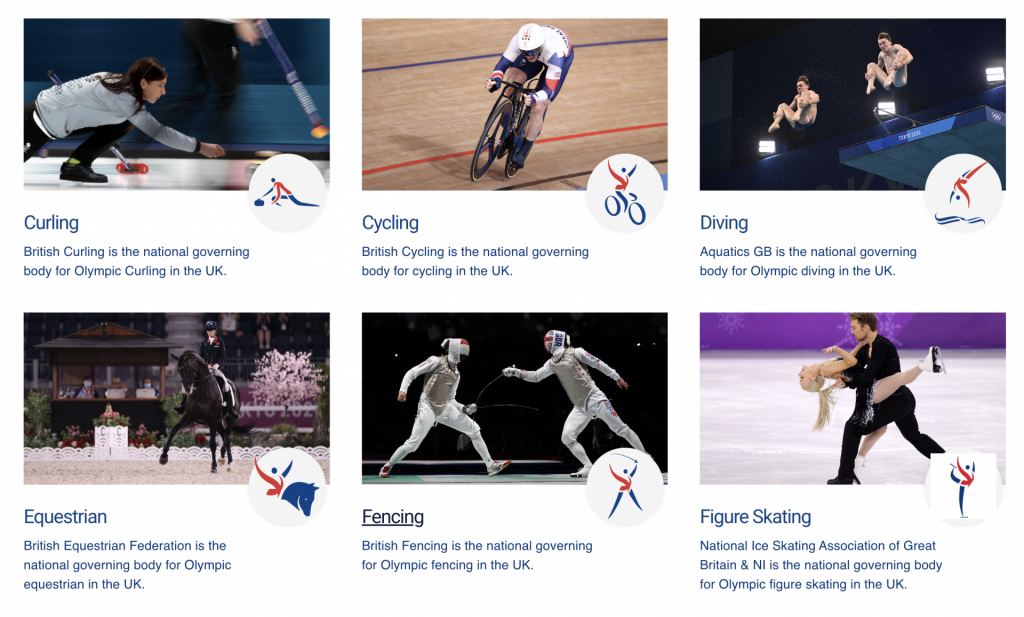The image size is (1024, 617).
Task: Select the synchronized divers photo thumbnail
Action: 853,104
